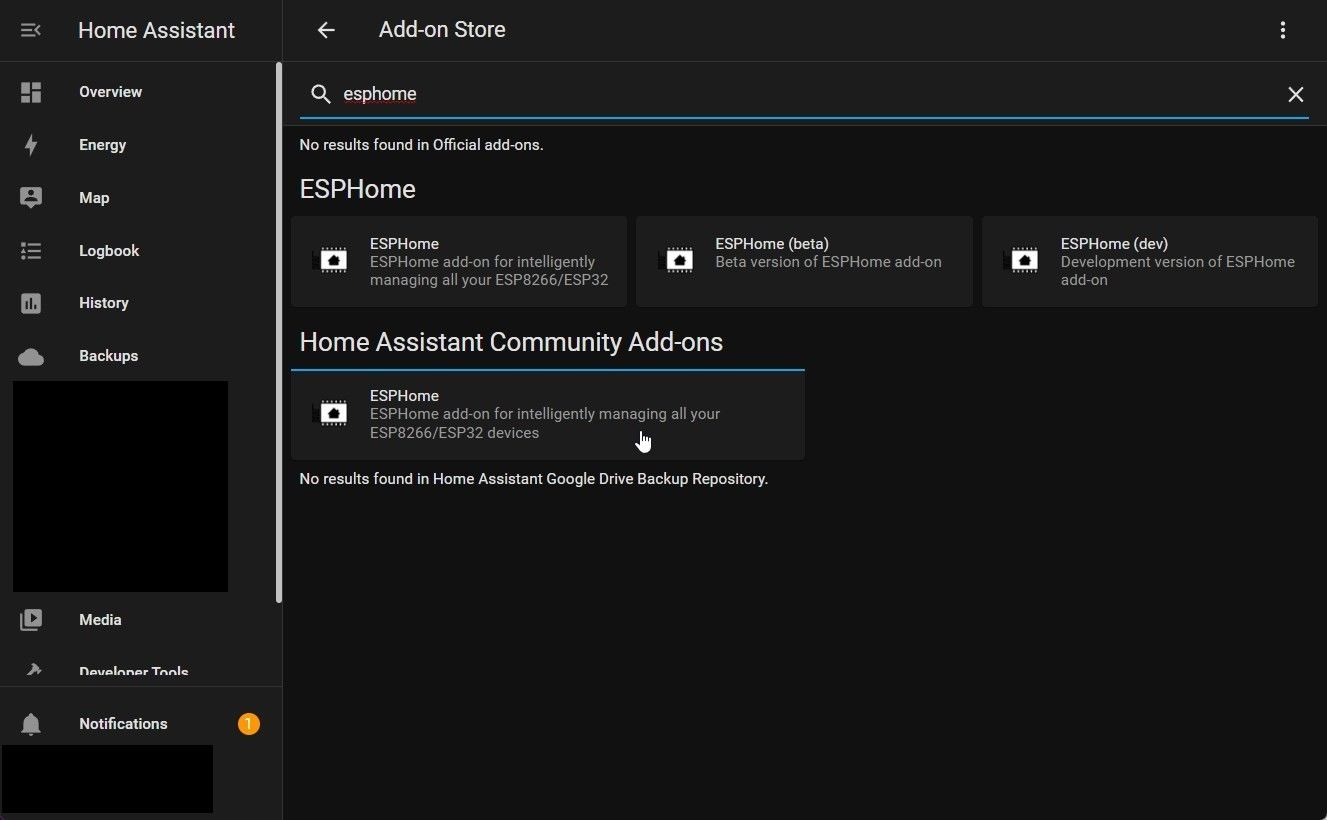Collapse the sidebar with the hamburger icon
1327x820 pixels.
(31, 30)
